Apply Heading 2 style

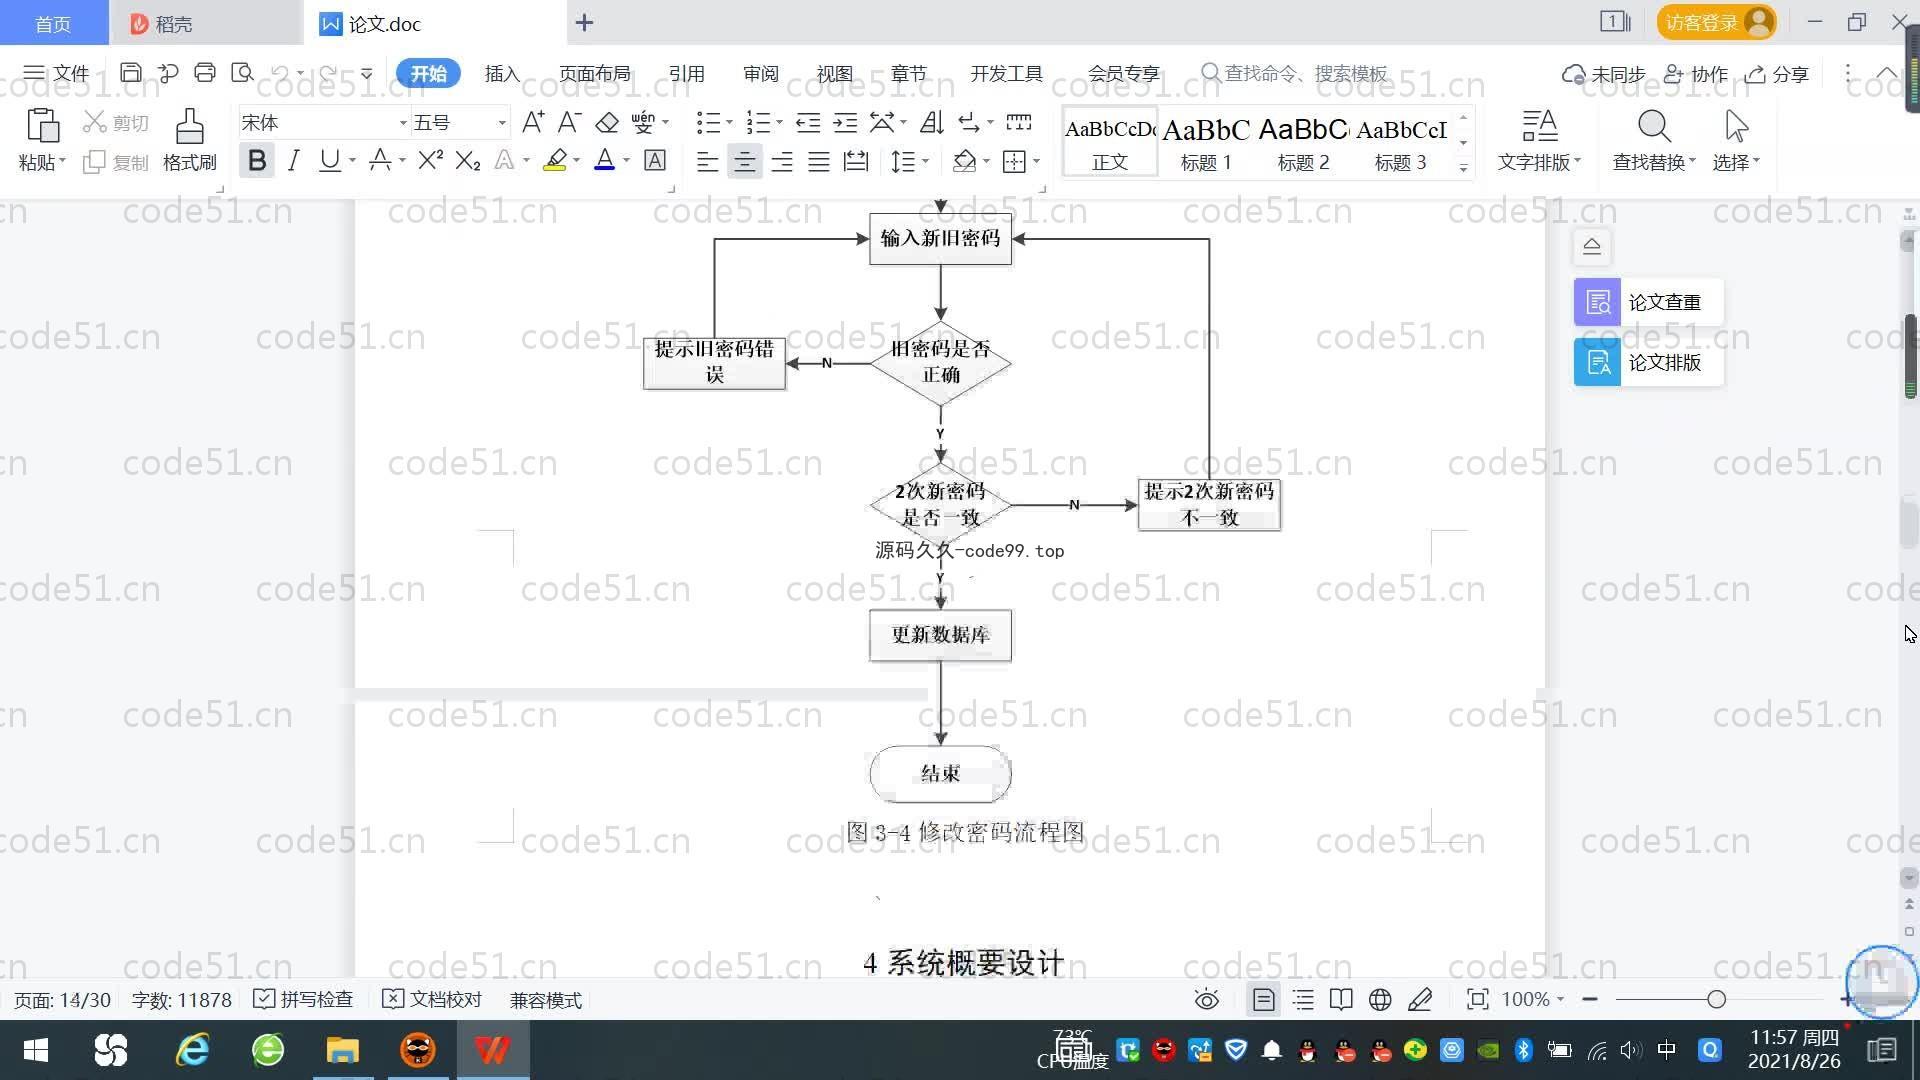[x=1303, y=142]
